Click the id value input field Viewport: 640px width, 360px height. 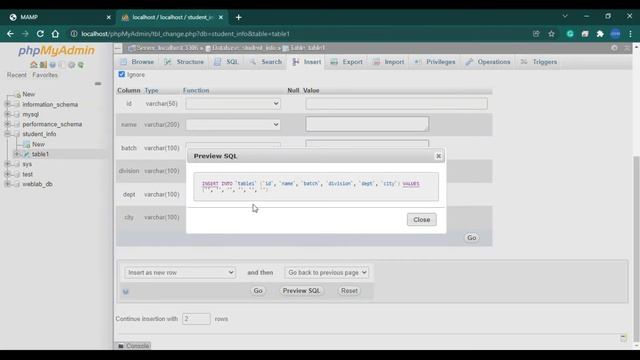(x=396, y=104)
